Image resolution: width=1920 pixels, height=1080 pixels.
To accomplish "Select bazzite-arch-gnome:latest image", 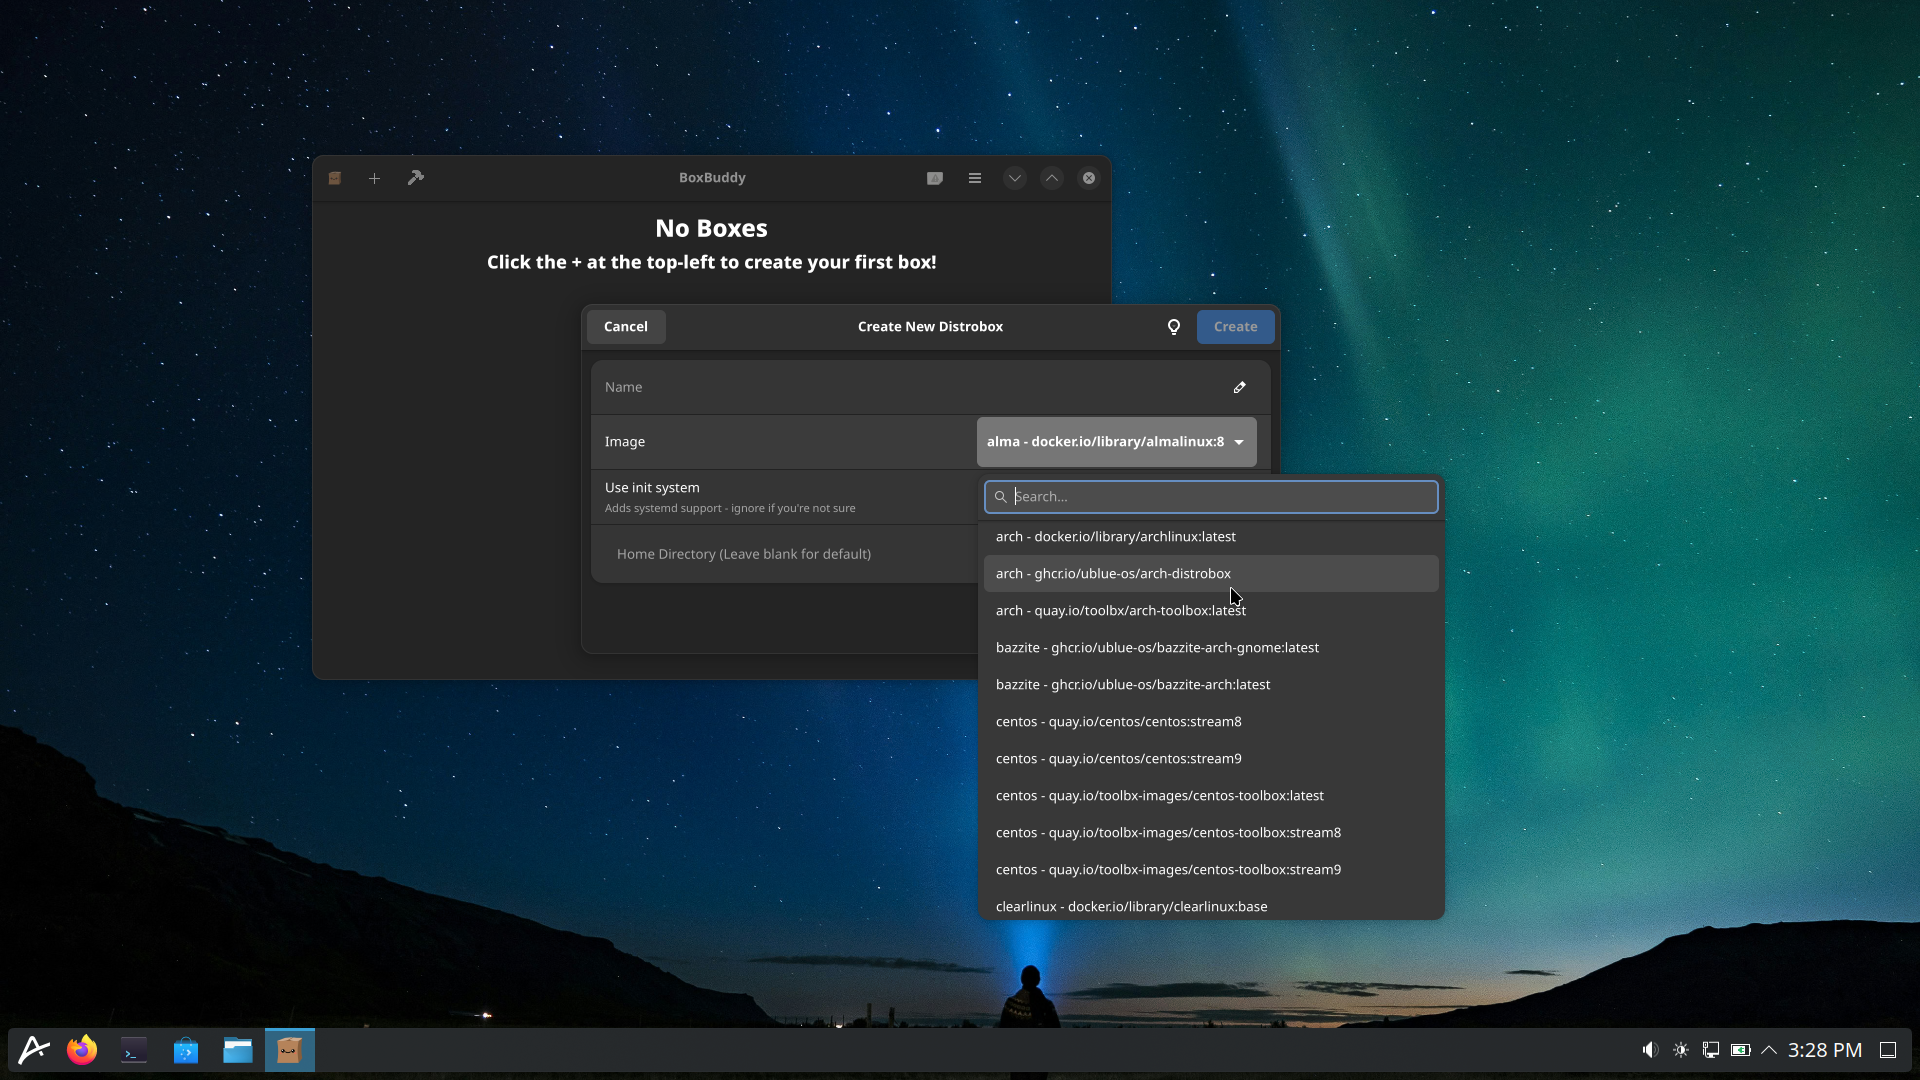I will [x=1211, y=648].
